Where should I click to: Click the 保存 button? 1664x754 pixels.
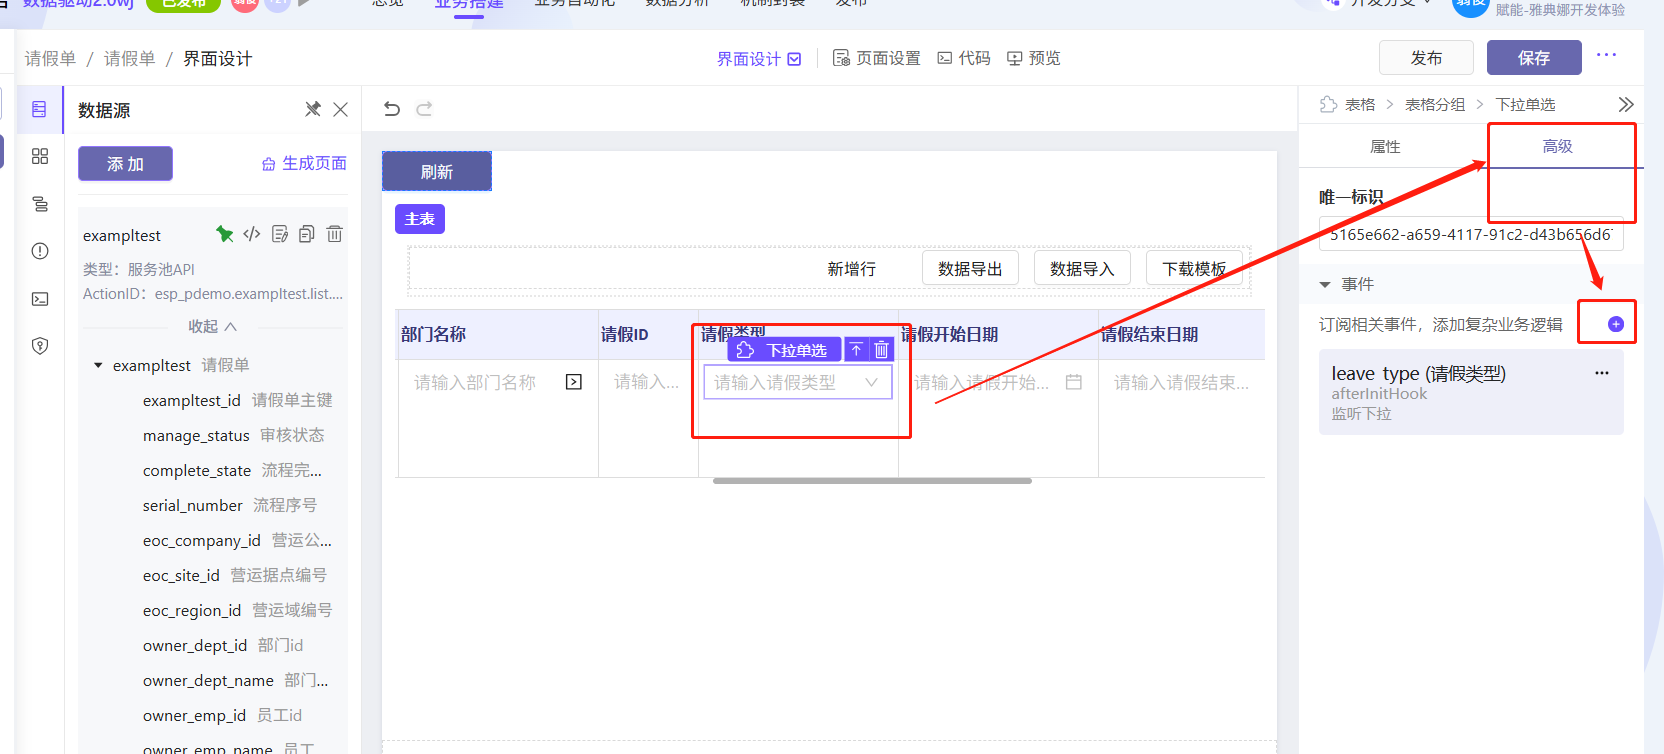(x=1533, y=58)
